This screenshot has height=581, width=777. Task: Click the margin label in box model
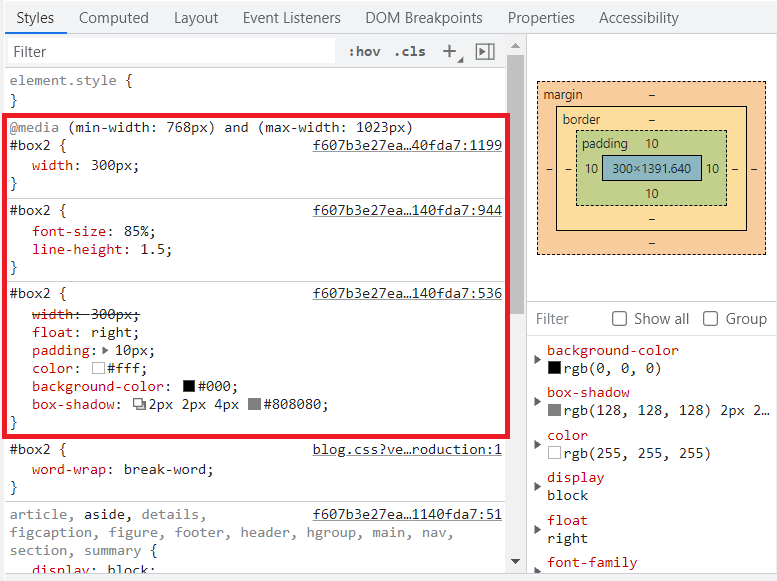(563, 95)
